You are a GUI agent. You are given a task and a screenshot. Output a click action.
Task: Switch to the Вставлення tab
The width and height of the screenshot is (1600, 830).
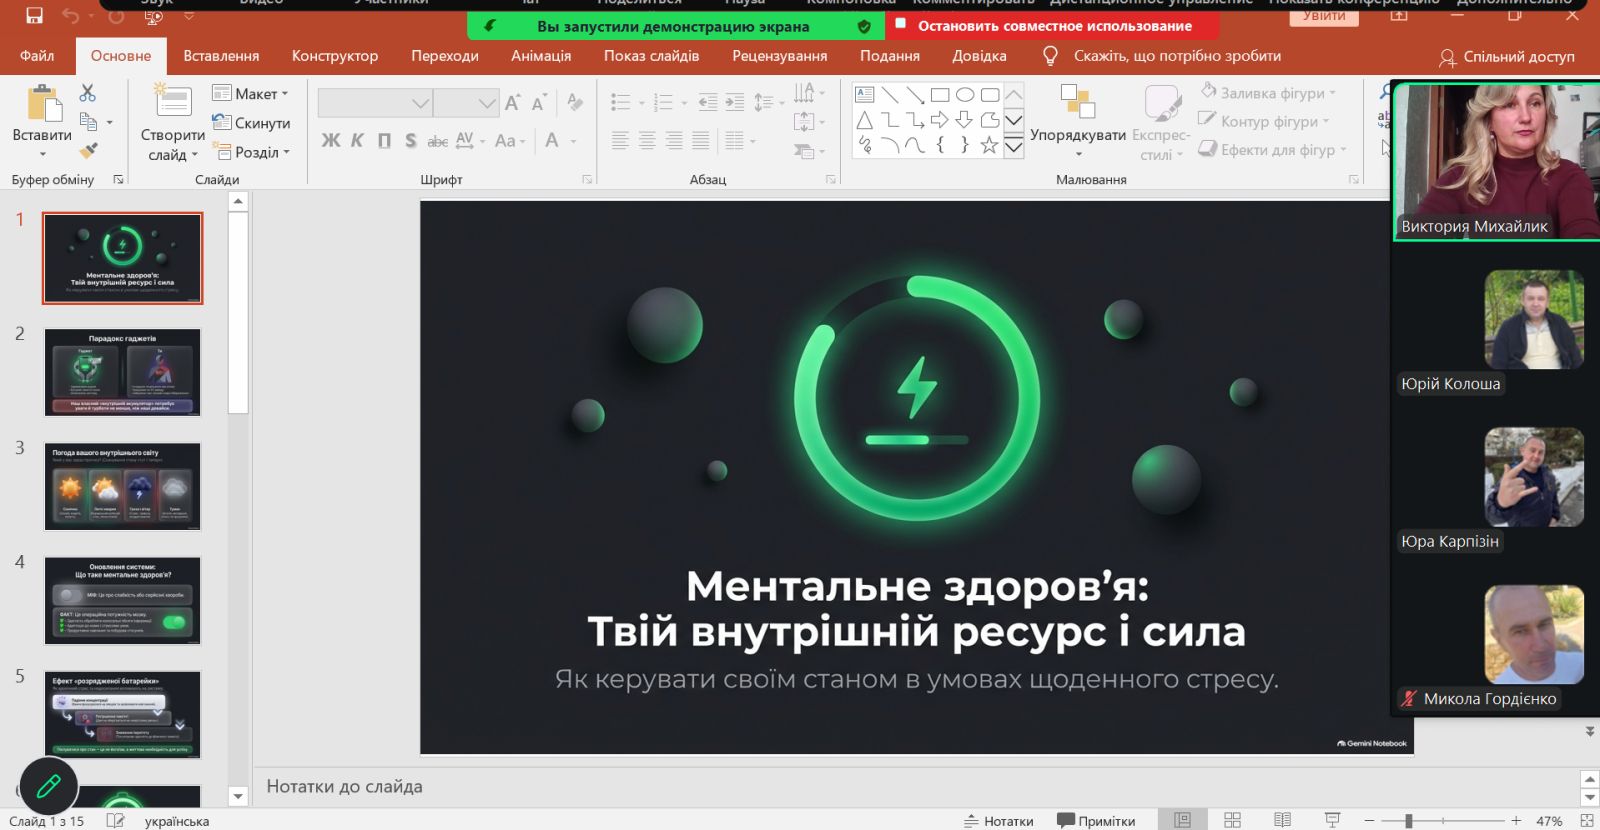click(221, 56)
